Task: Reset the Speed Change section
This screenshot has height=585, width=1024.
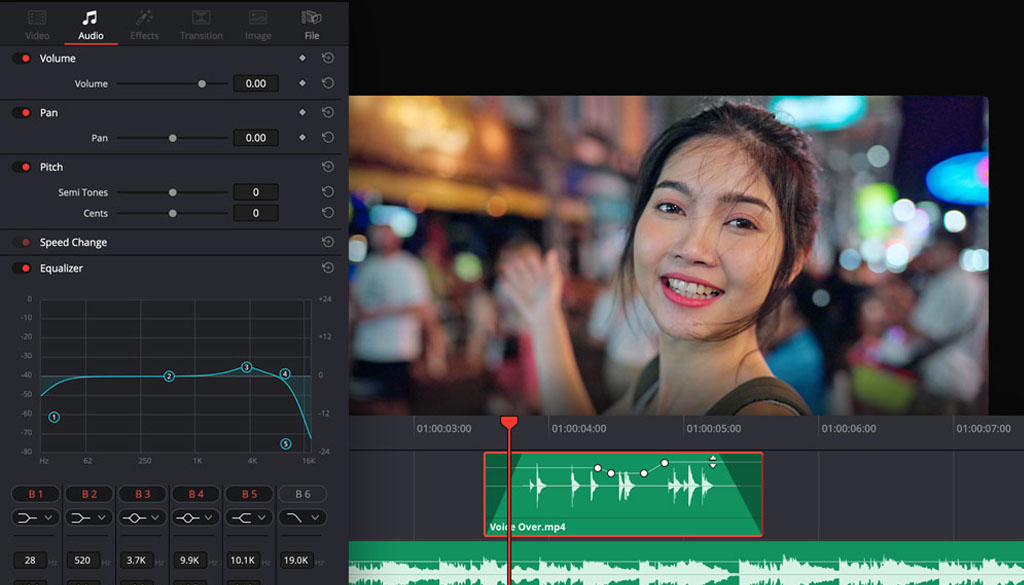Action: click(328, 242)
